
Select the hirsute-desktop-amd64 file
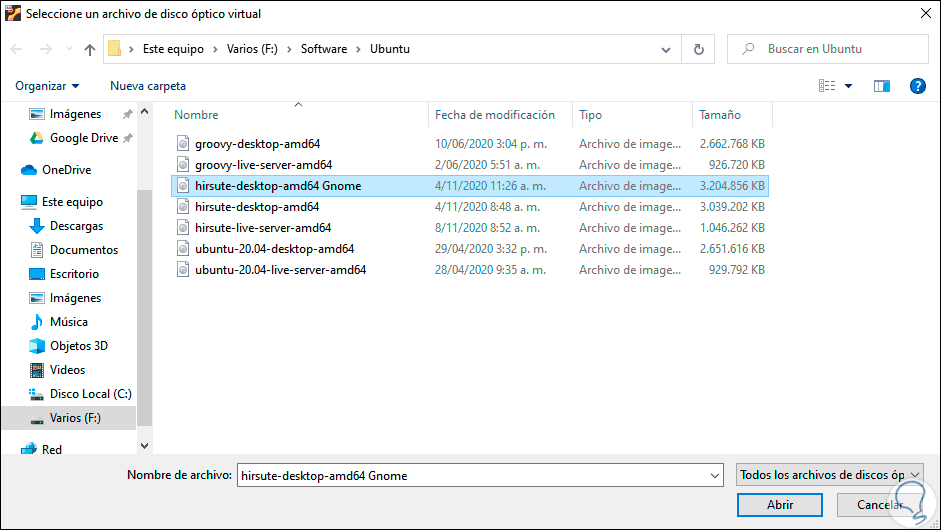click(257, 206)
